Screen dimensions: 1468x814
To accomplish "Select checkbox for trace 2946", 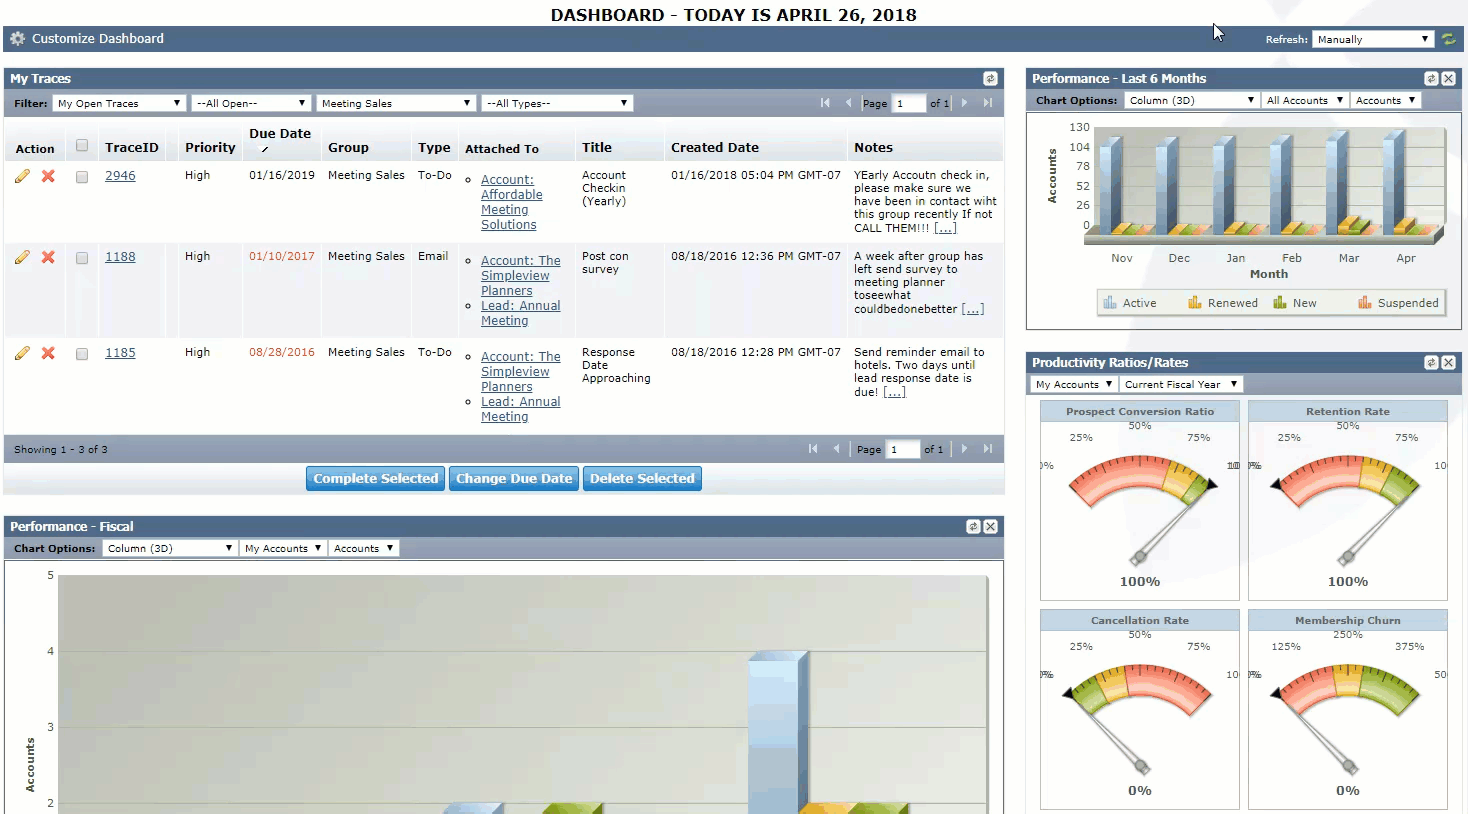I will click(82, 177).
